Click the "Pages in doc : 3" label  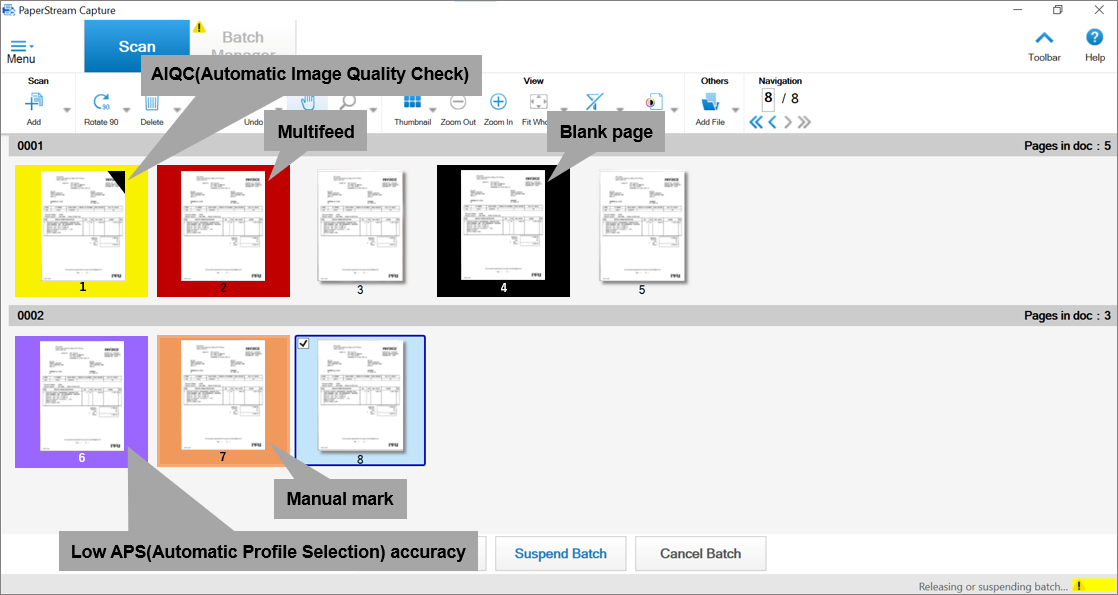1067,315
